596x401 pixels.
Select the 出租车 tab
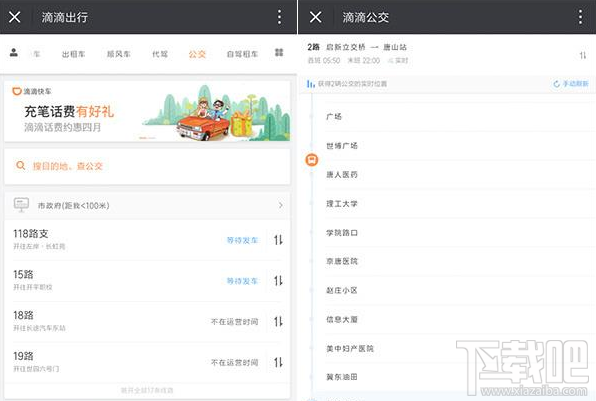coord(73,54)
